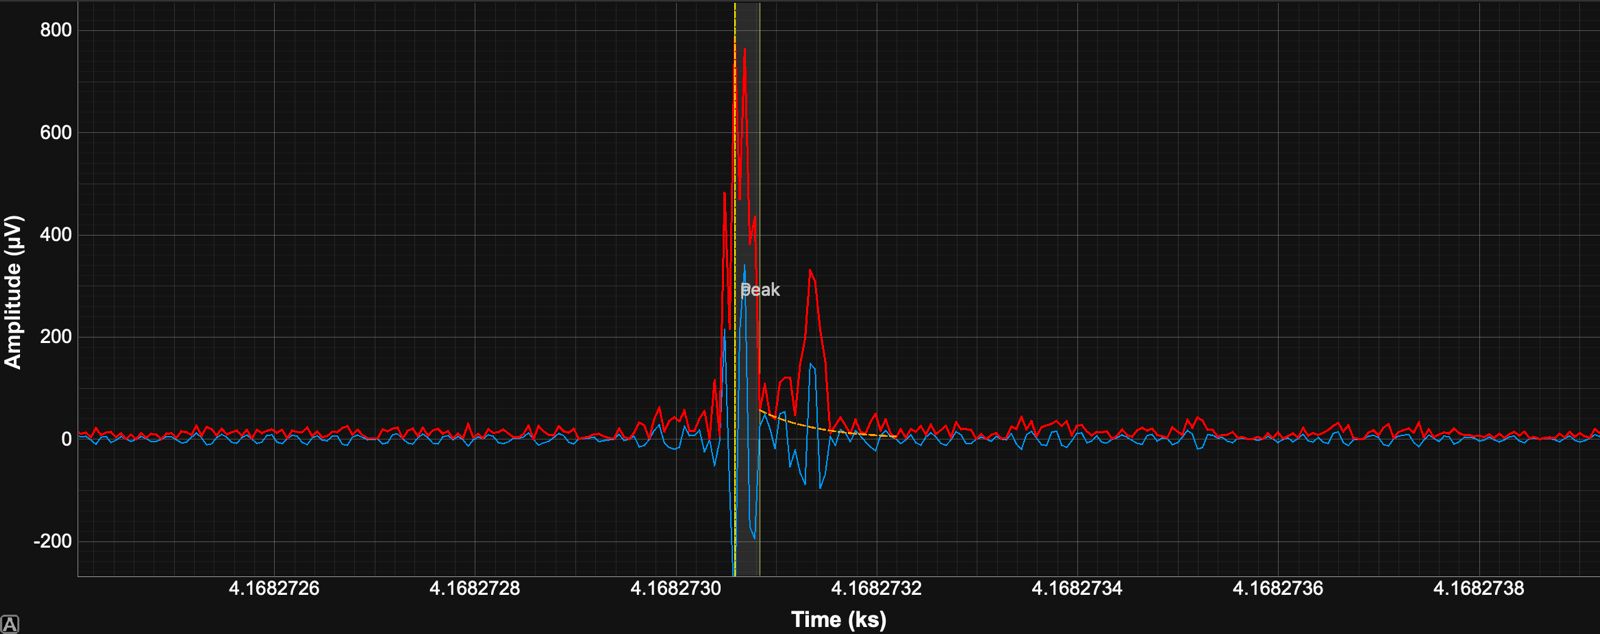Click the 4.1682734 time tick label
1600x634 pixels.
point(1077,589)
